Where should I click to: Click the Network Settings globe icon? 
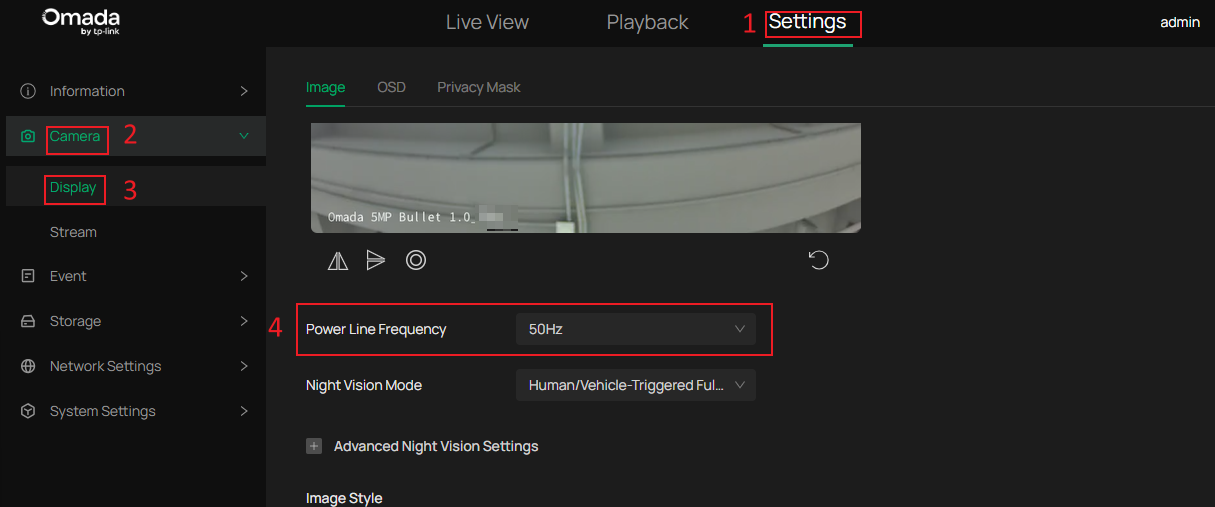click(28, 366)
